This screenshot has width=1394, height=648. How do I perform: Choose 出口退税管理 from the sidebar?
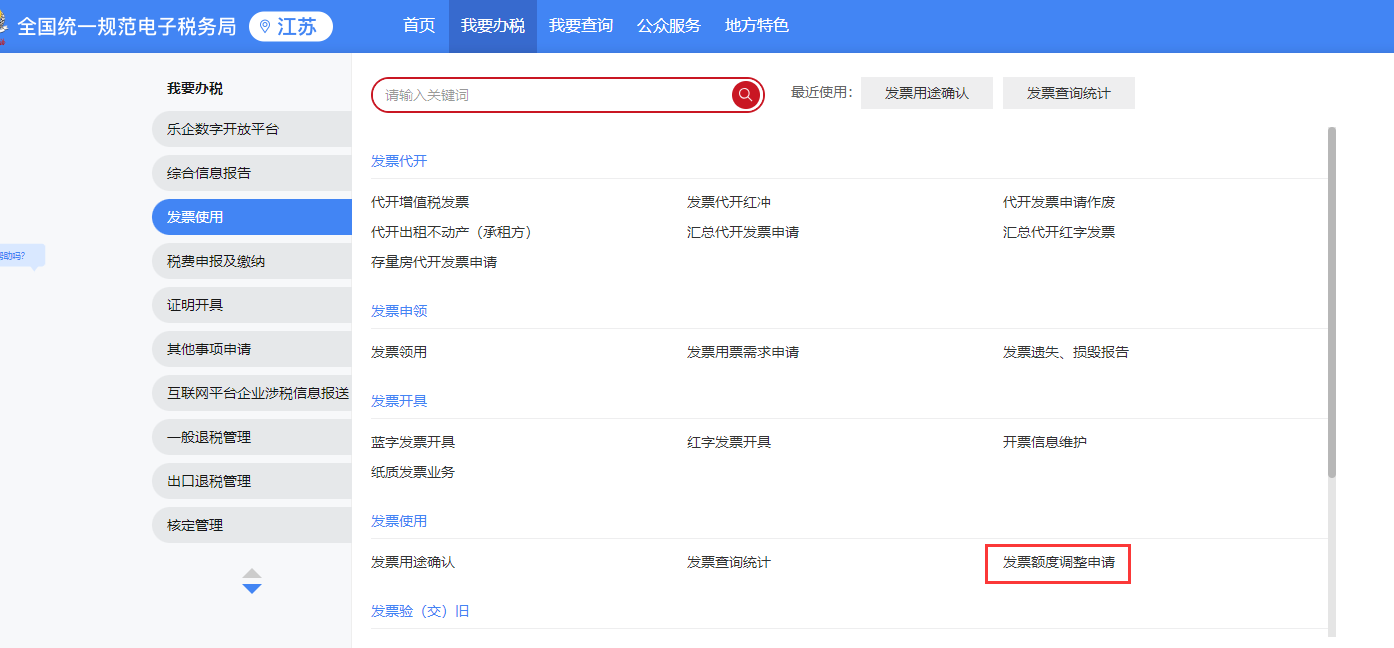click(x=209, y=481)
